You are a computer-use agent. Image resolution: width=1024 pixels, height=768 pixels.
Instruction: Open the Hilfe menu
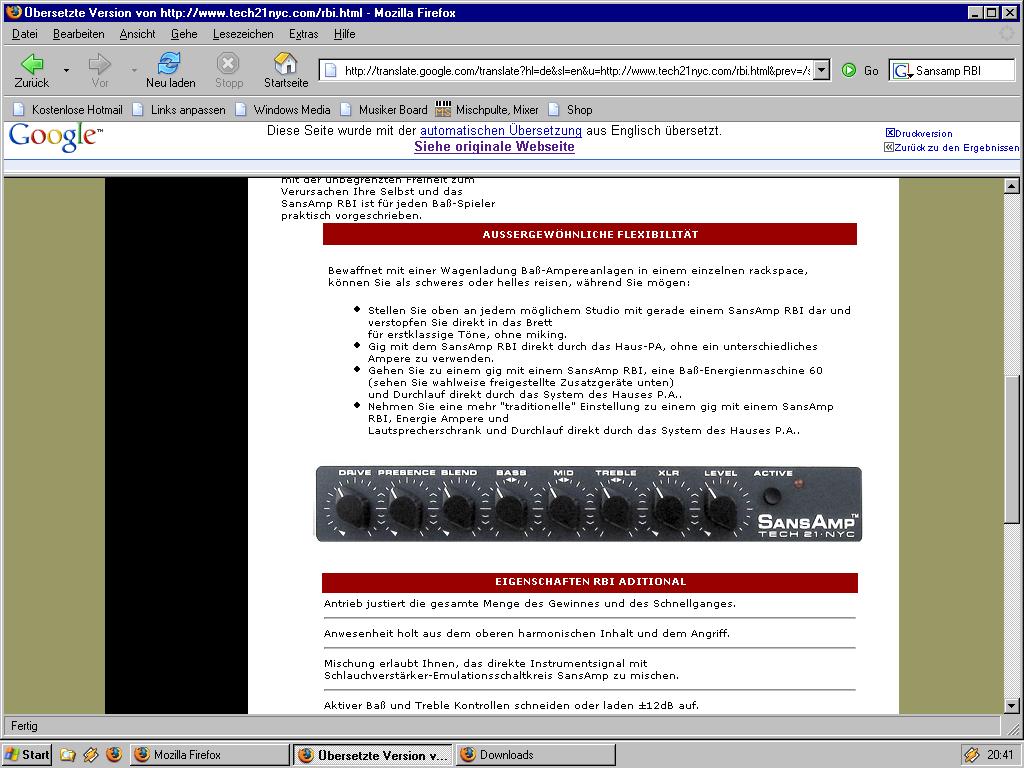344,34
